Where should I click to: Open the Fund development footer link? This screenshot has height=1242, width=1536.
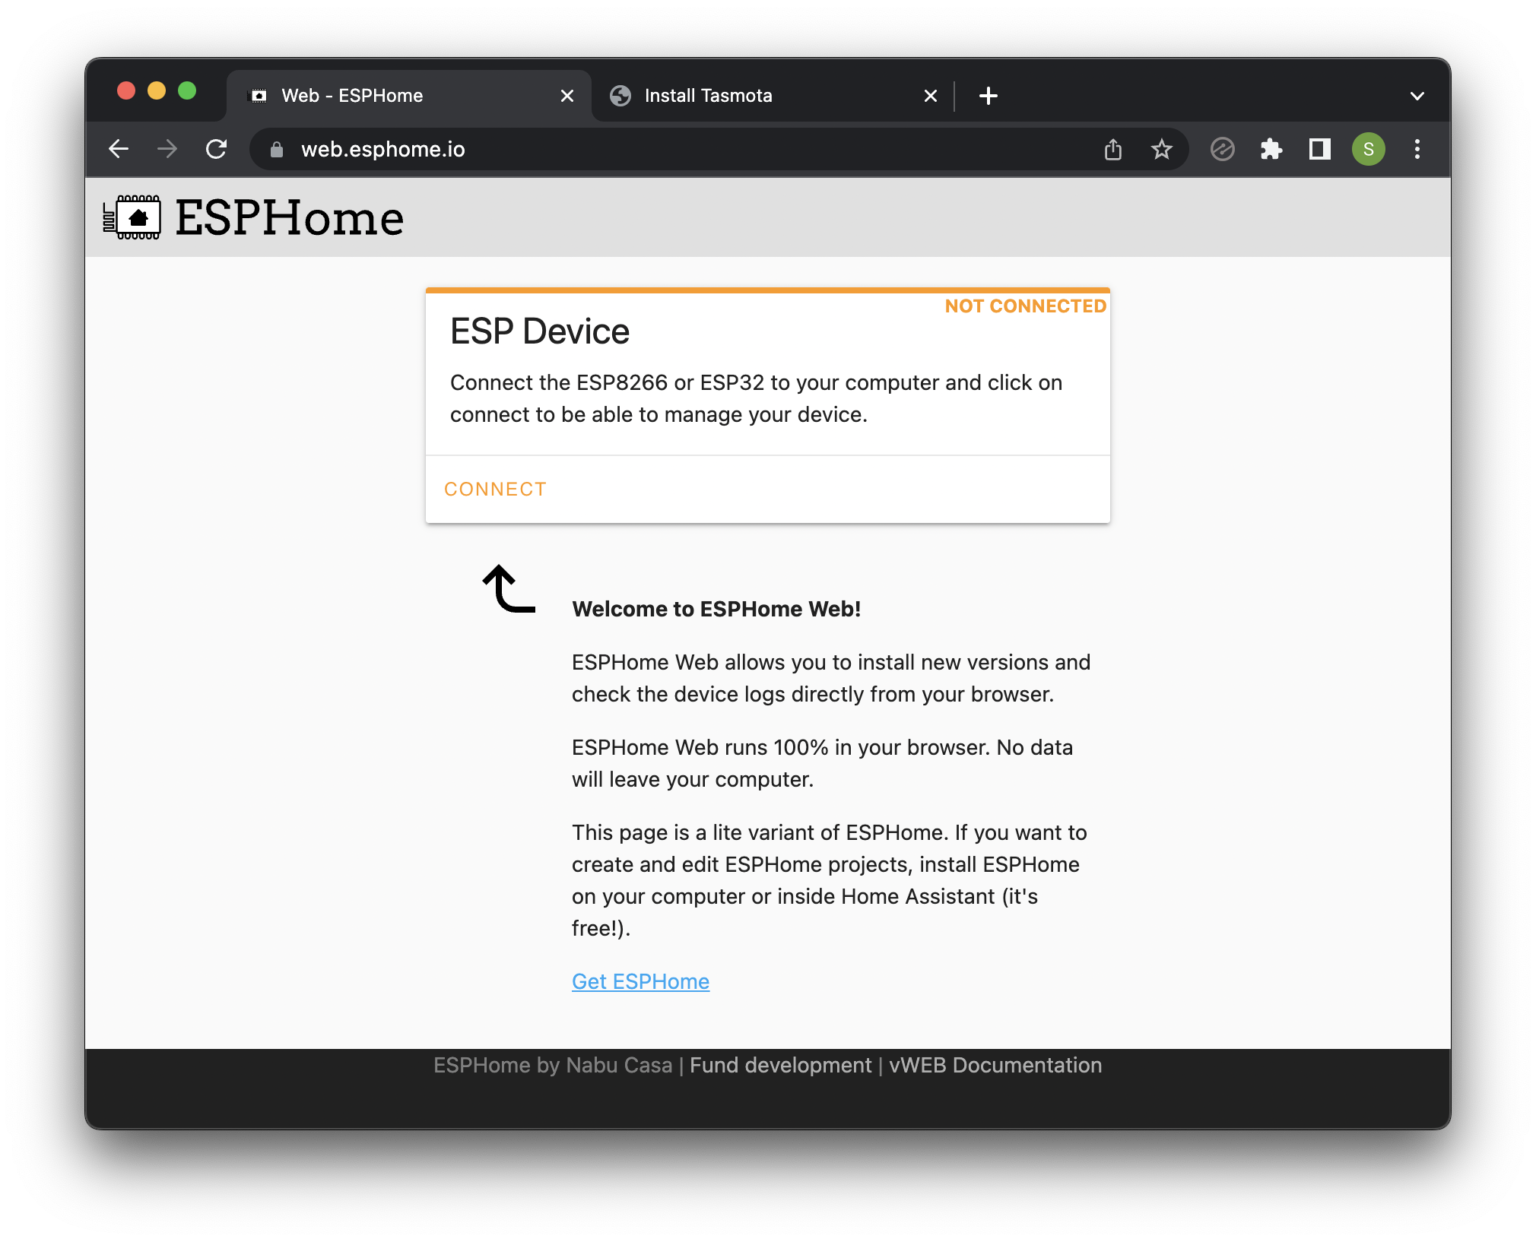[780, 1066]
